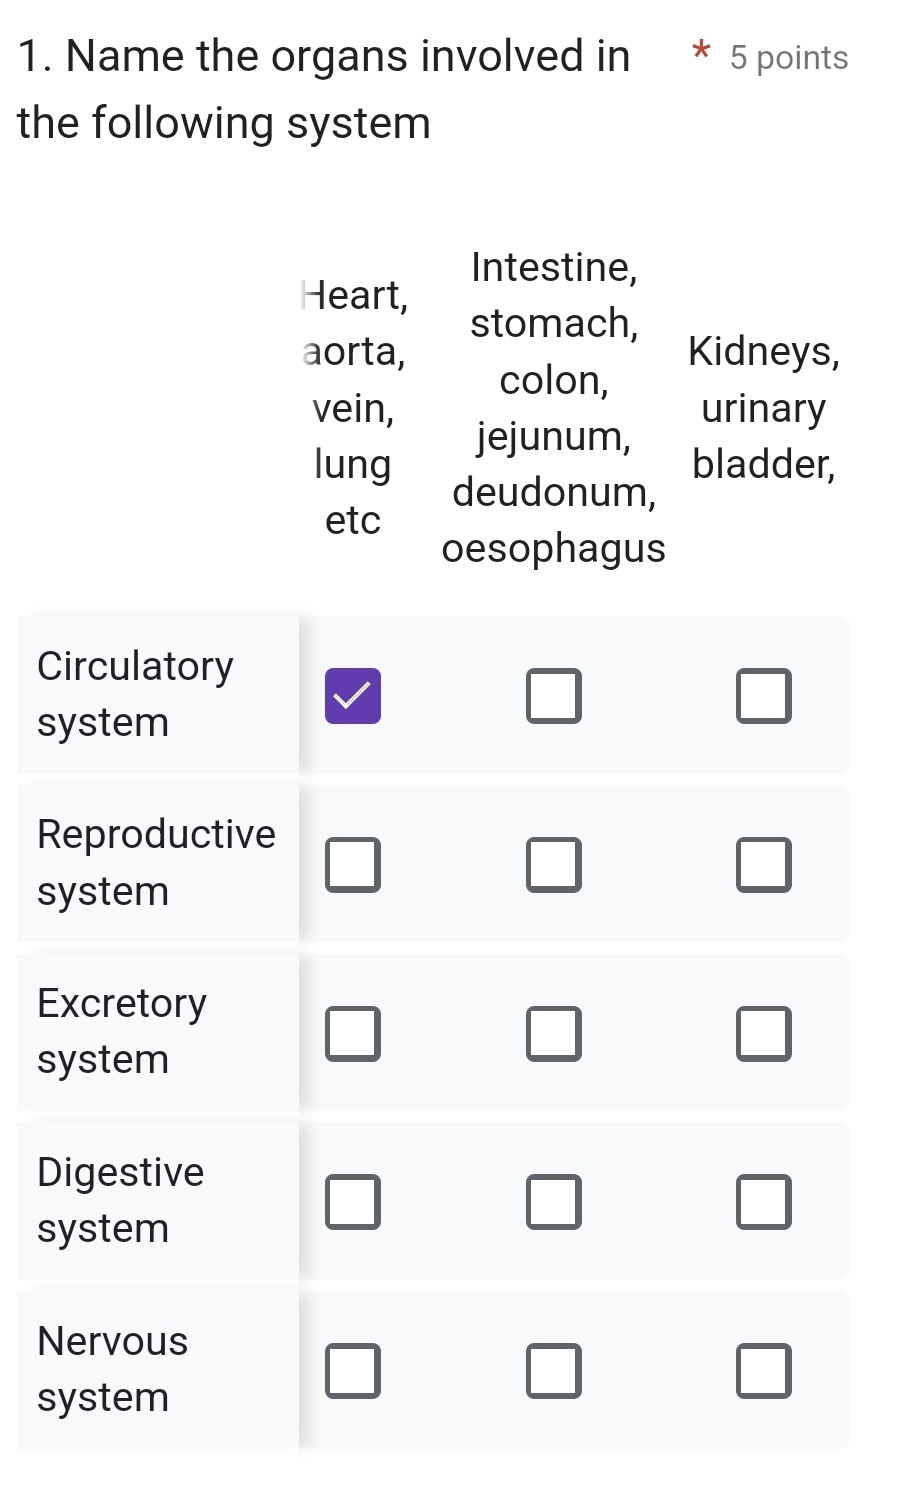Check Reproductive system Intestine, stomach checkbox
The height and width of the screenshot is (1492, 902).
click(554, 865)
